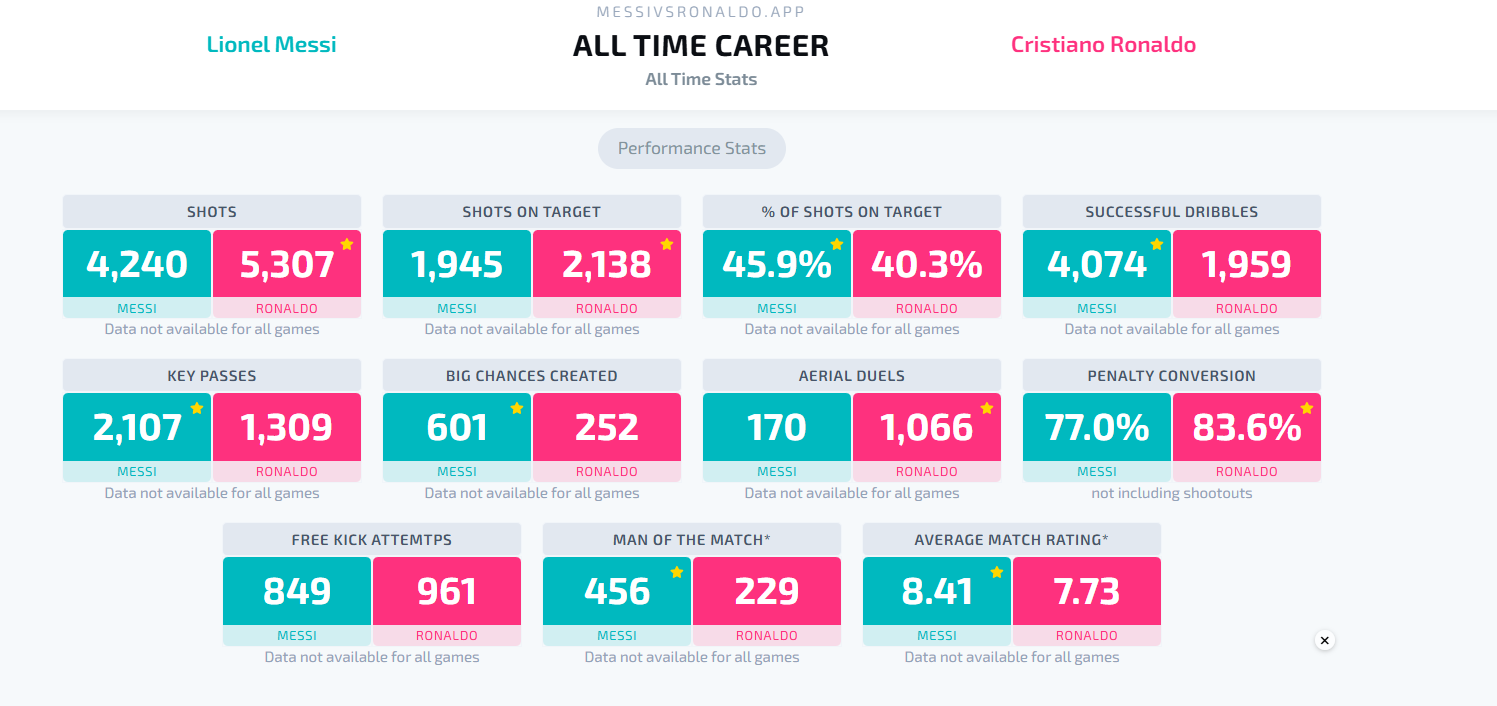Select Messi's 4,240 shots tile
Screen dimensions: 1497x706
137,264
